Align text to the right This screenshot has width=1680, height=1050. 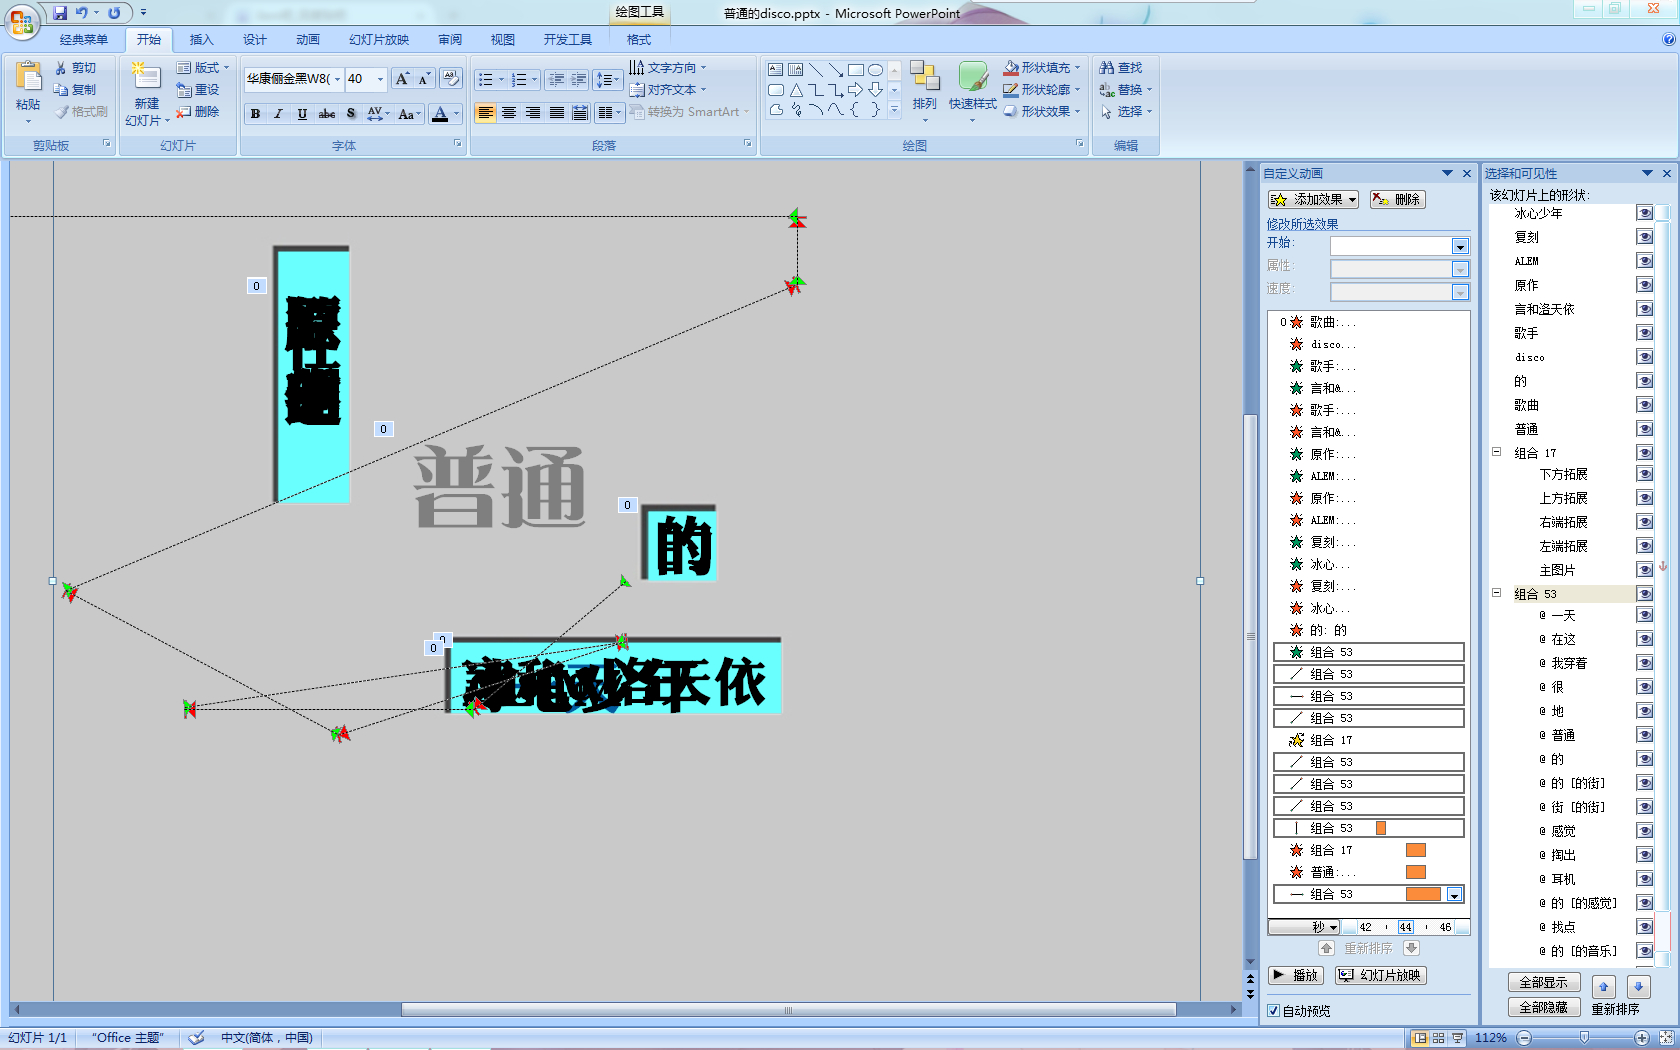point(533,113)
